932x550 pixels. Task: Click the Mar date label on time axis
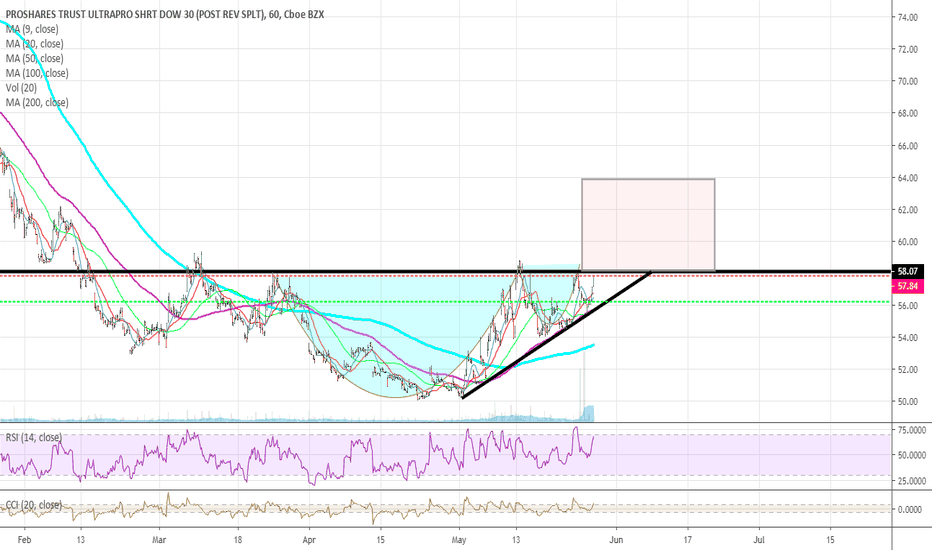[x=159, y=540]
